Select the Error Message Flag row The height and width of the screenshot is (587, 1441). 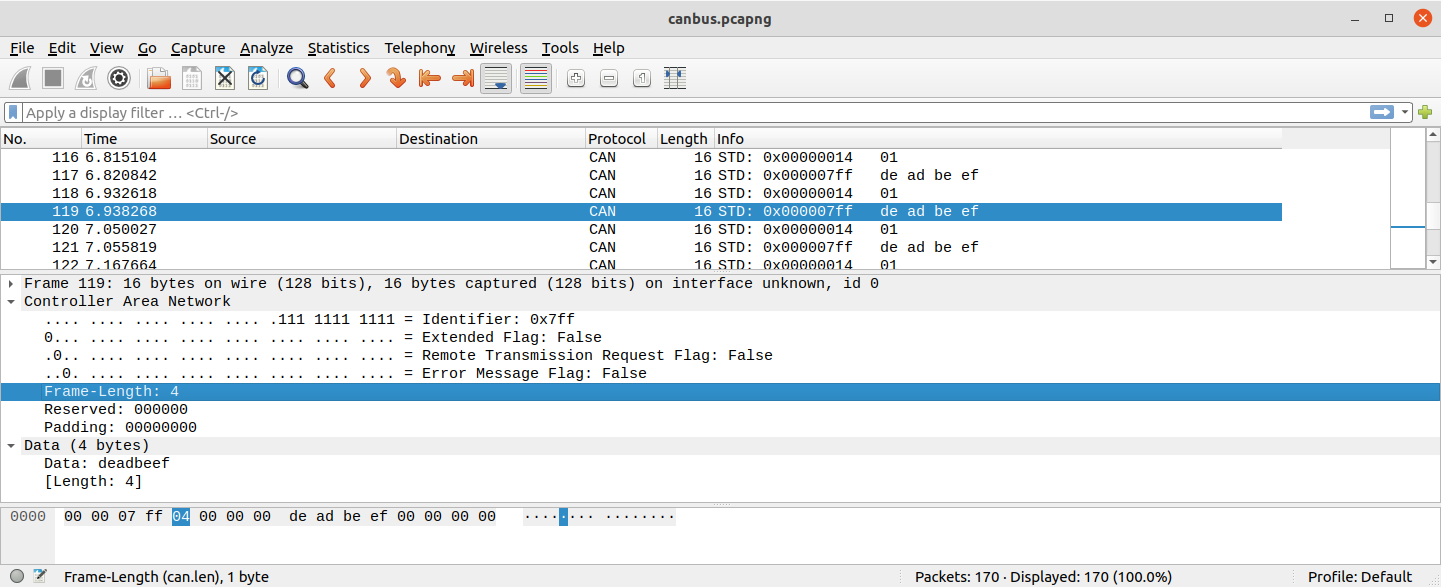(720, 373)
